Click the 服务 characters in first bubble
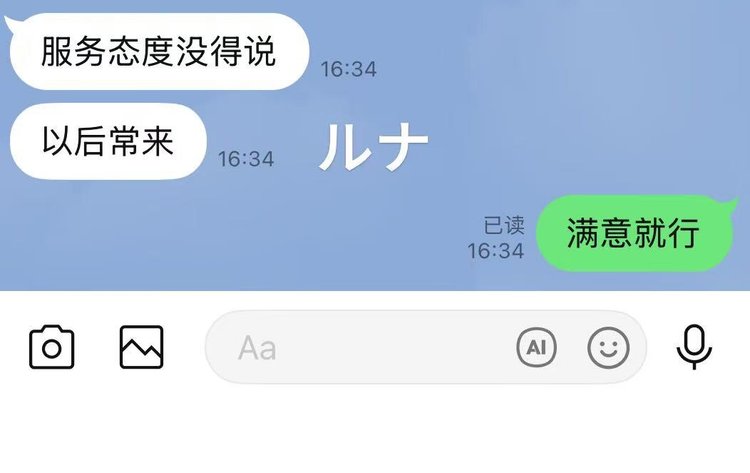 74,51
